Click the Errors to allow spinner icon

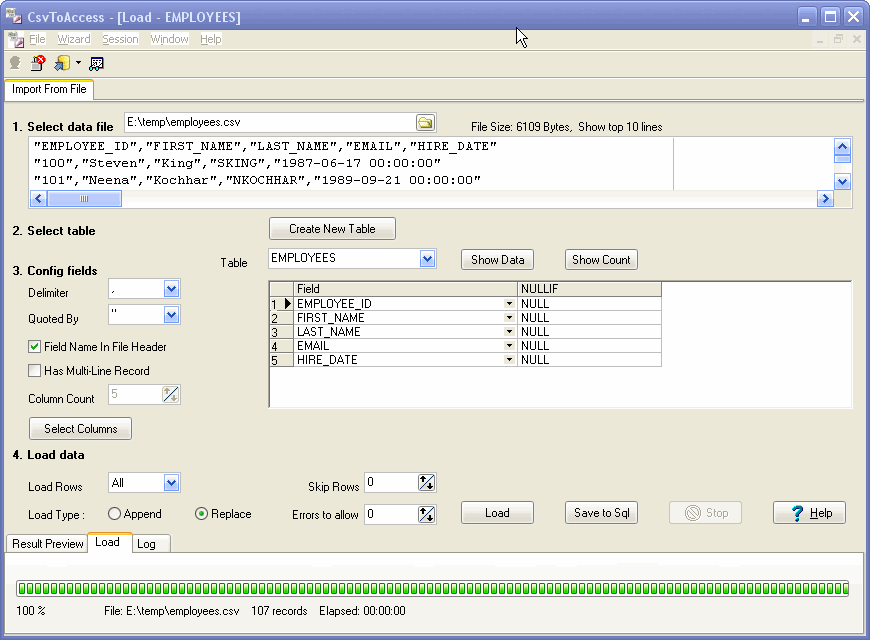point(427,514)
